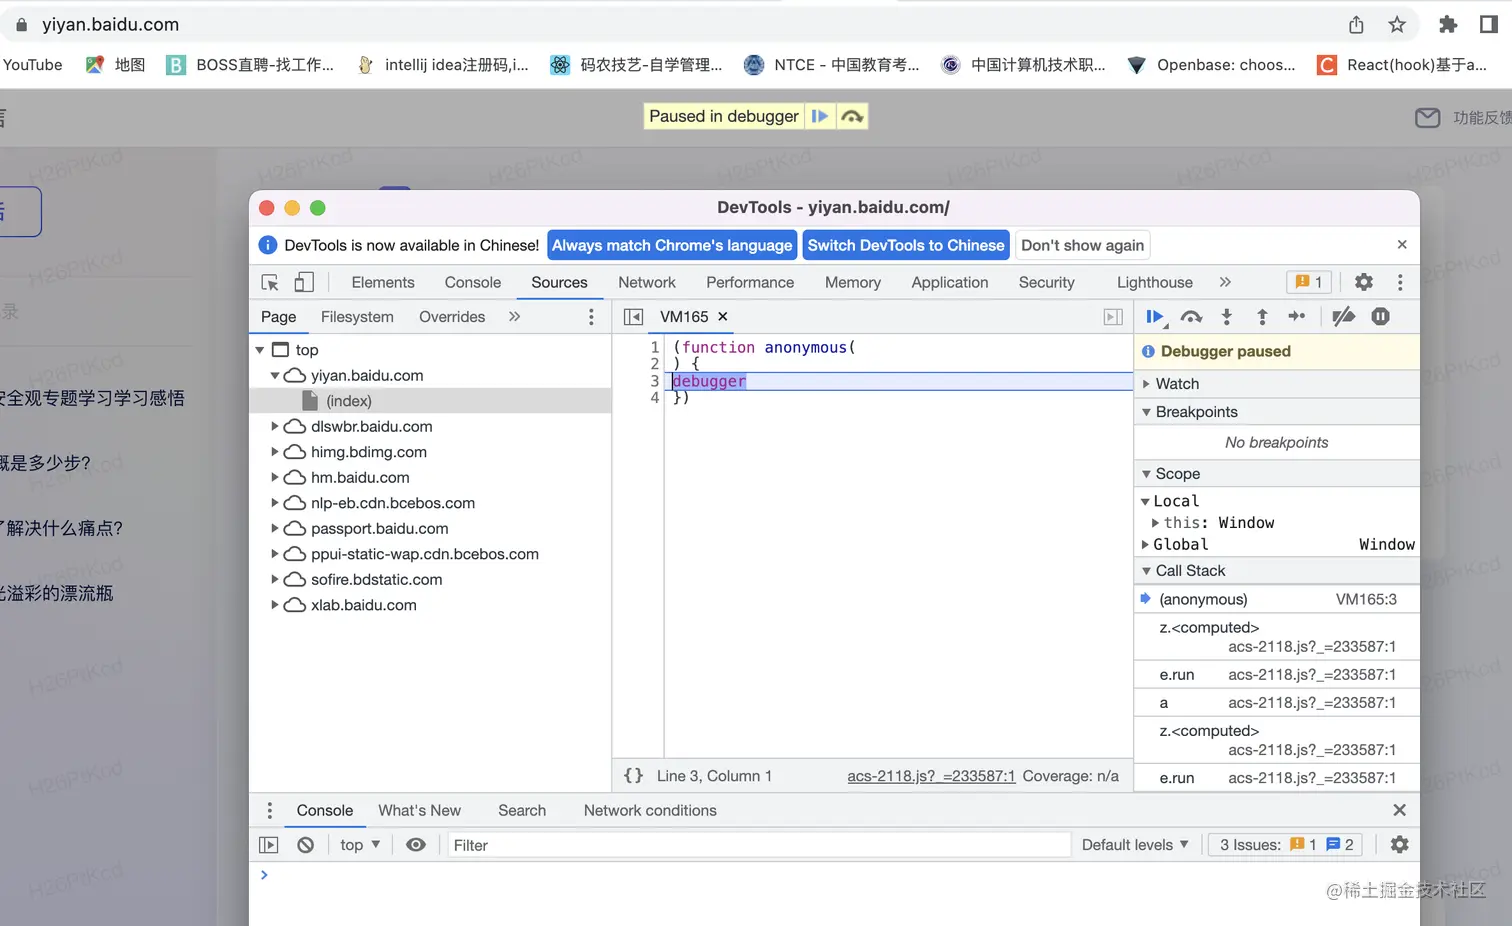This screenshot has height=926, width=1512.
Task: Select the Overrides navigator tab
Action: [452, 317]
